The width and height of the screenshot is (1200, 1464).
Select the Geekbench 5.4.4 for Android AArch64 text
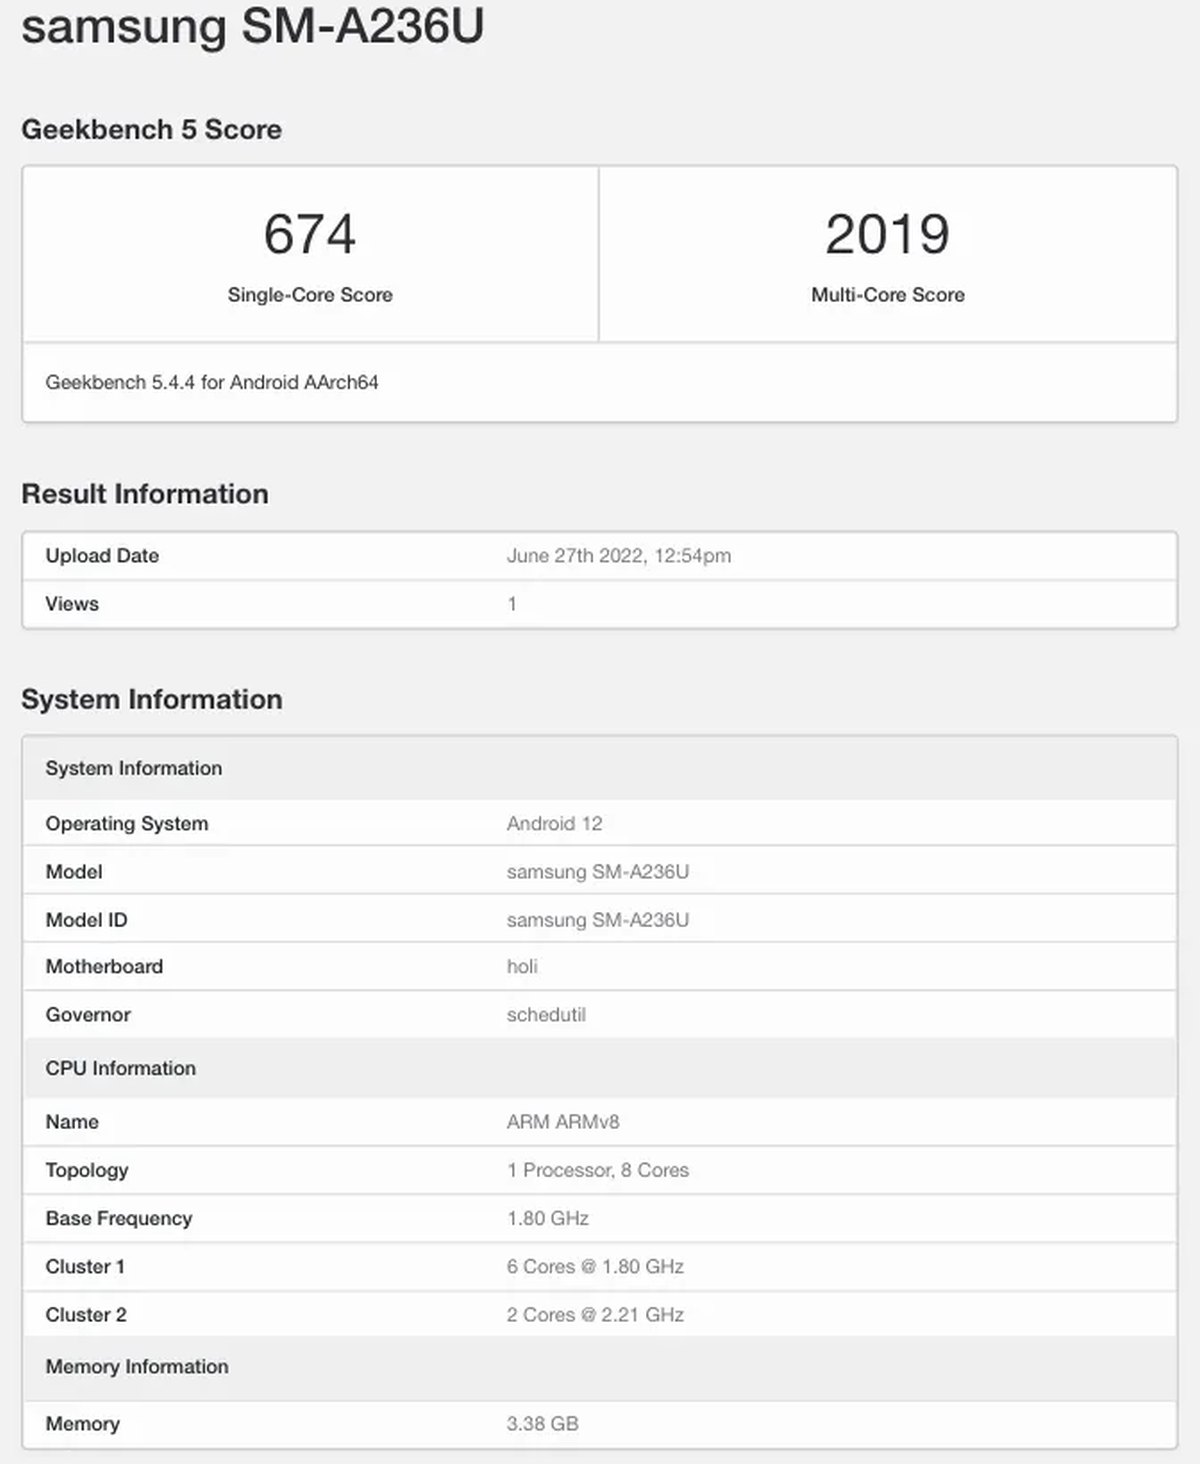coord(212,382)
